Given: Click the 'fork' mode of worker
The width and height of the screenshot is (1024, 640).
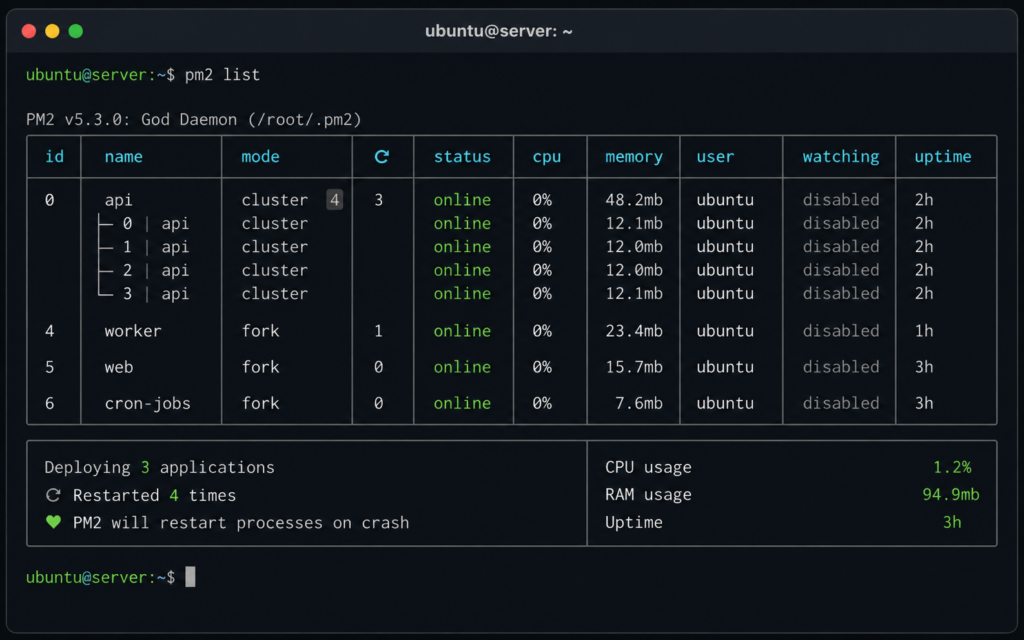Looking at the screenshot, I should [x=260, y=331].
